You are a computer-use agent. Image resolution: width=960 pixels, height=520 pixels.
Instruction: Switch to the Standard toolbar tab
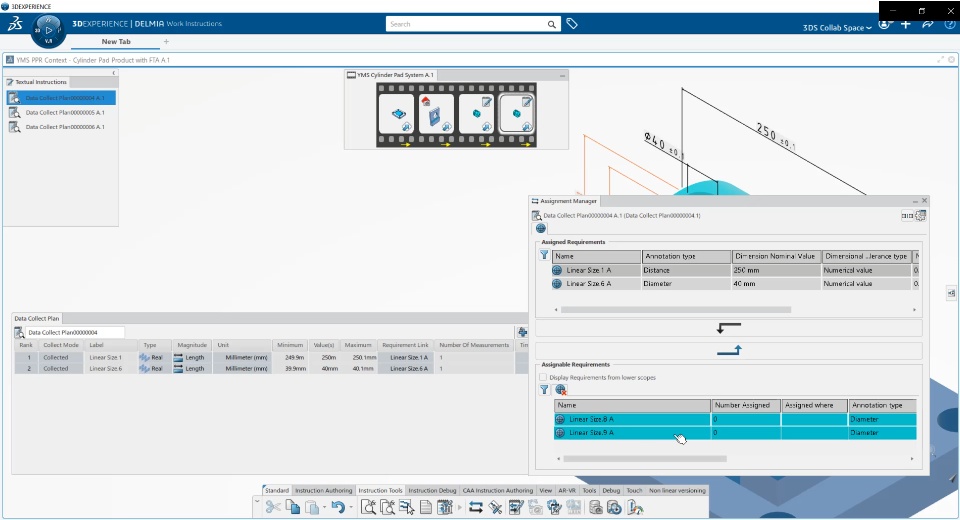[x=277, y=491]
